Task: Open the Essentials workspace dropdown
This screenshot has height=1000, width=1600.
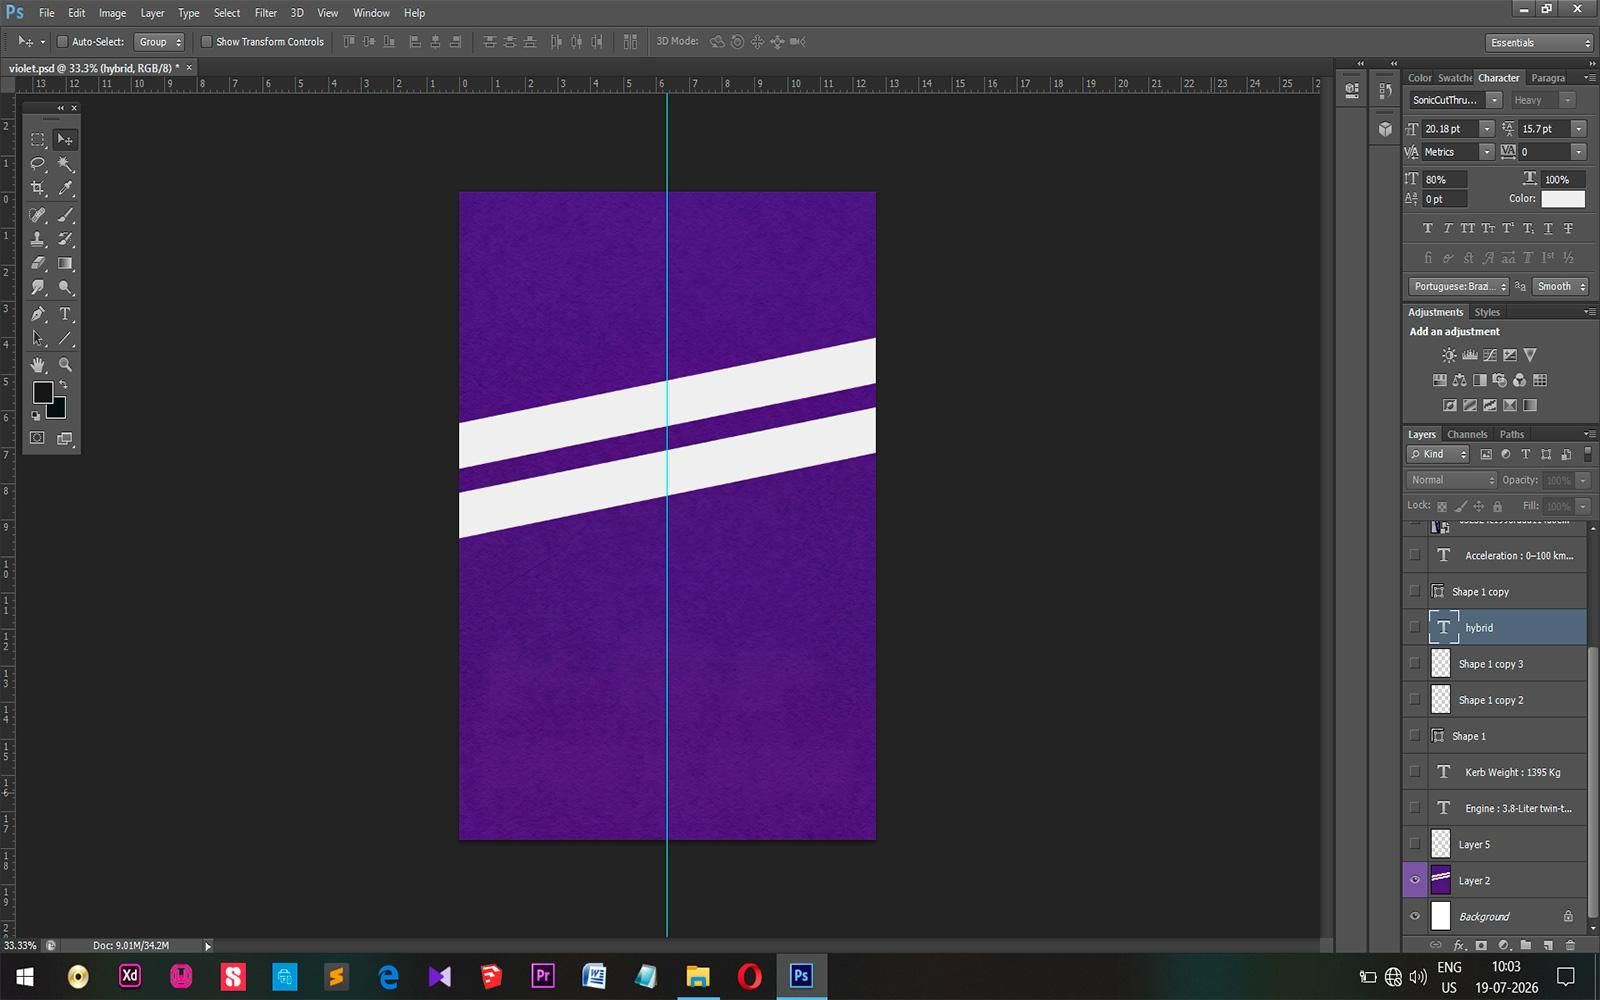Action: [1539, 43]
